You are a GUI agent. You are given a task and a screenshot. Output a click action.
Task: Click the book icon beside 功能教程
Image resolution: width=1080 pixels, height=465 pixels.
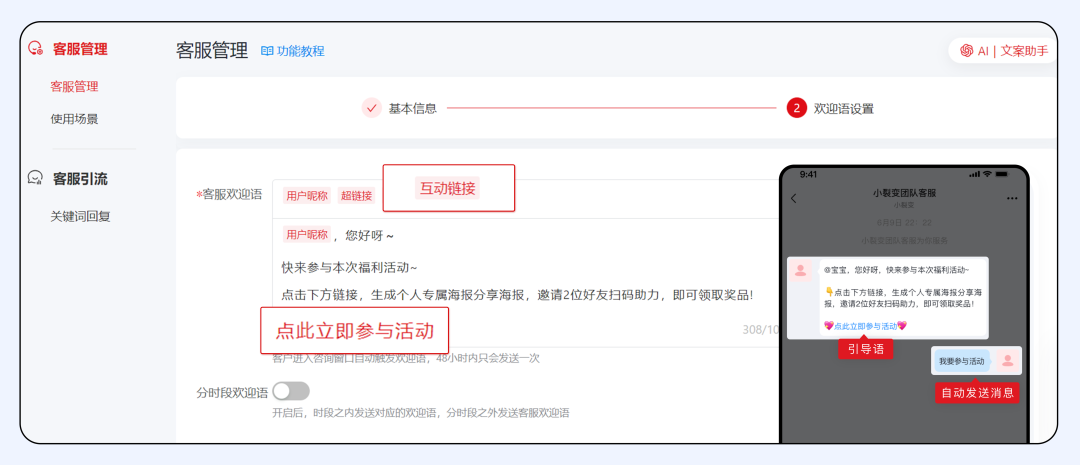pos(267,51)
